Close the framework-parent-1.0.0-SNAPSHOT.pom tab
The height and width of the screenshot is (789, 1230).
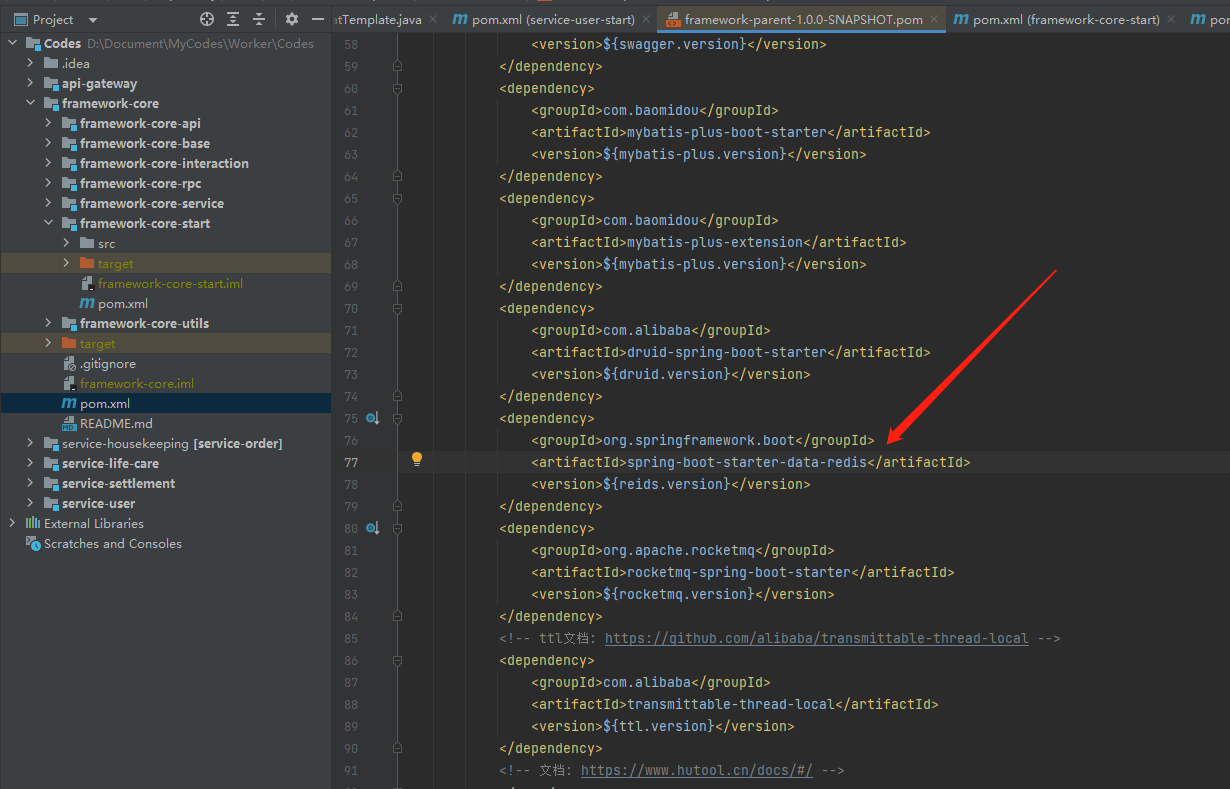tap(934, 19)
